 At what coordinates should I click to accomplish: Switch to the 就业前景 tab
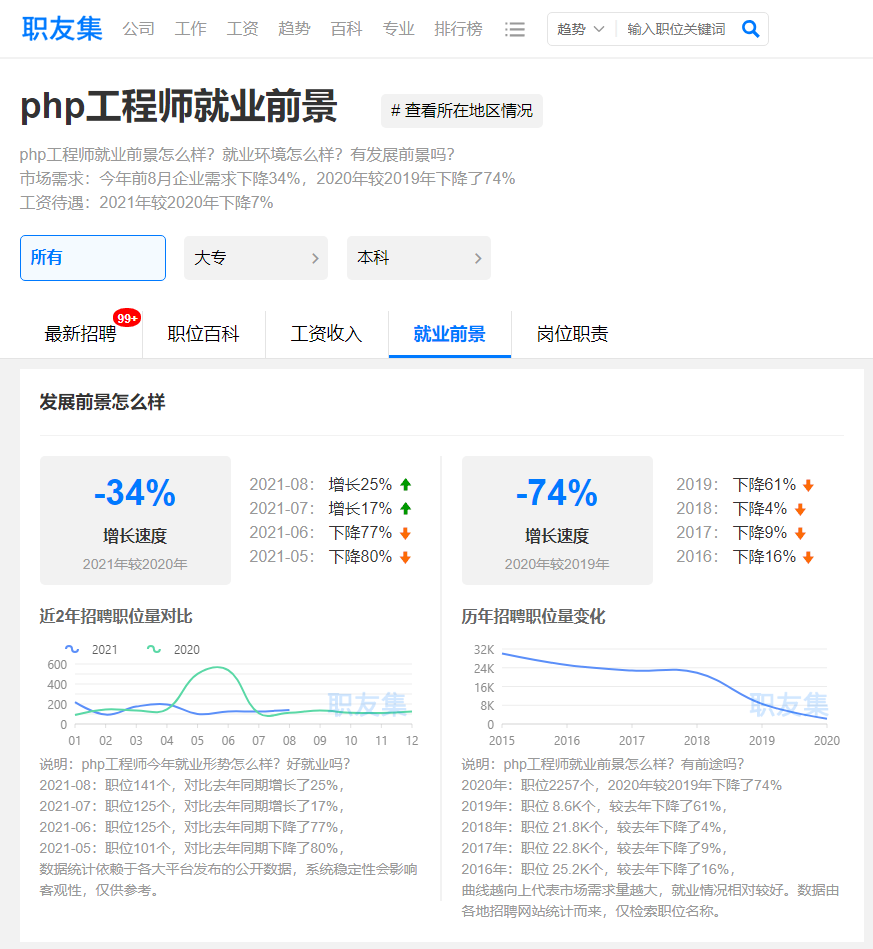(450, 334)
